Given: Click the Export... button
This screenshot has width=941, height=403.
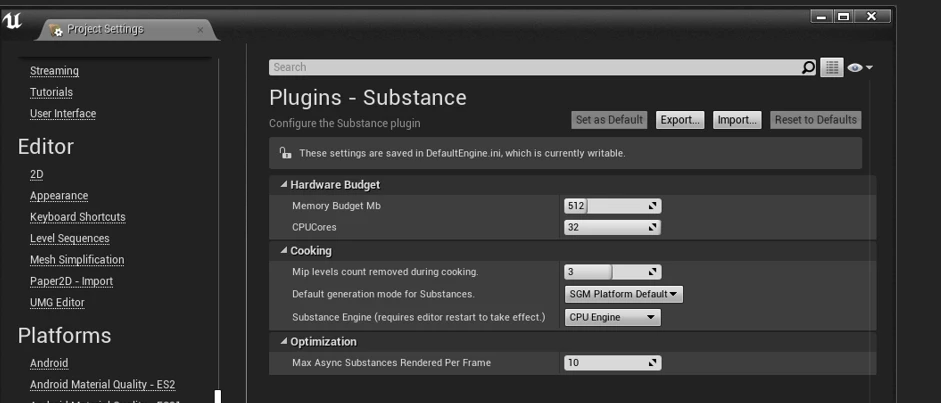Looking at the screenshot, I should point(680,119).
